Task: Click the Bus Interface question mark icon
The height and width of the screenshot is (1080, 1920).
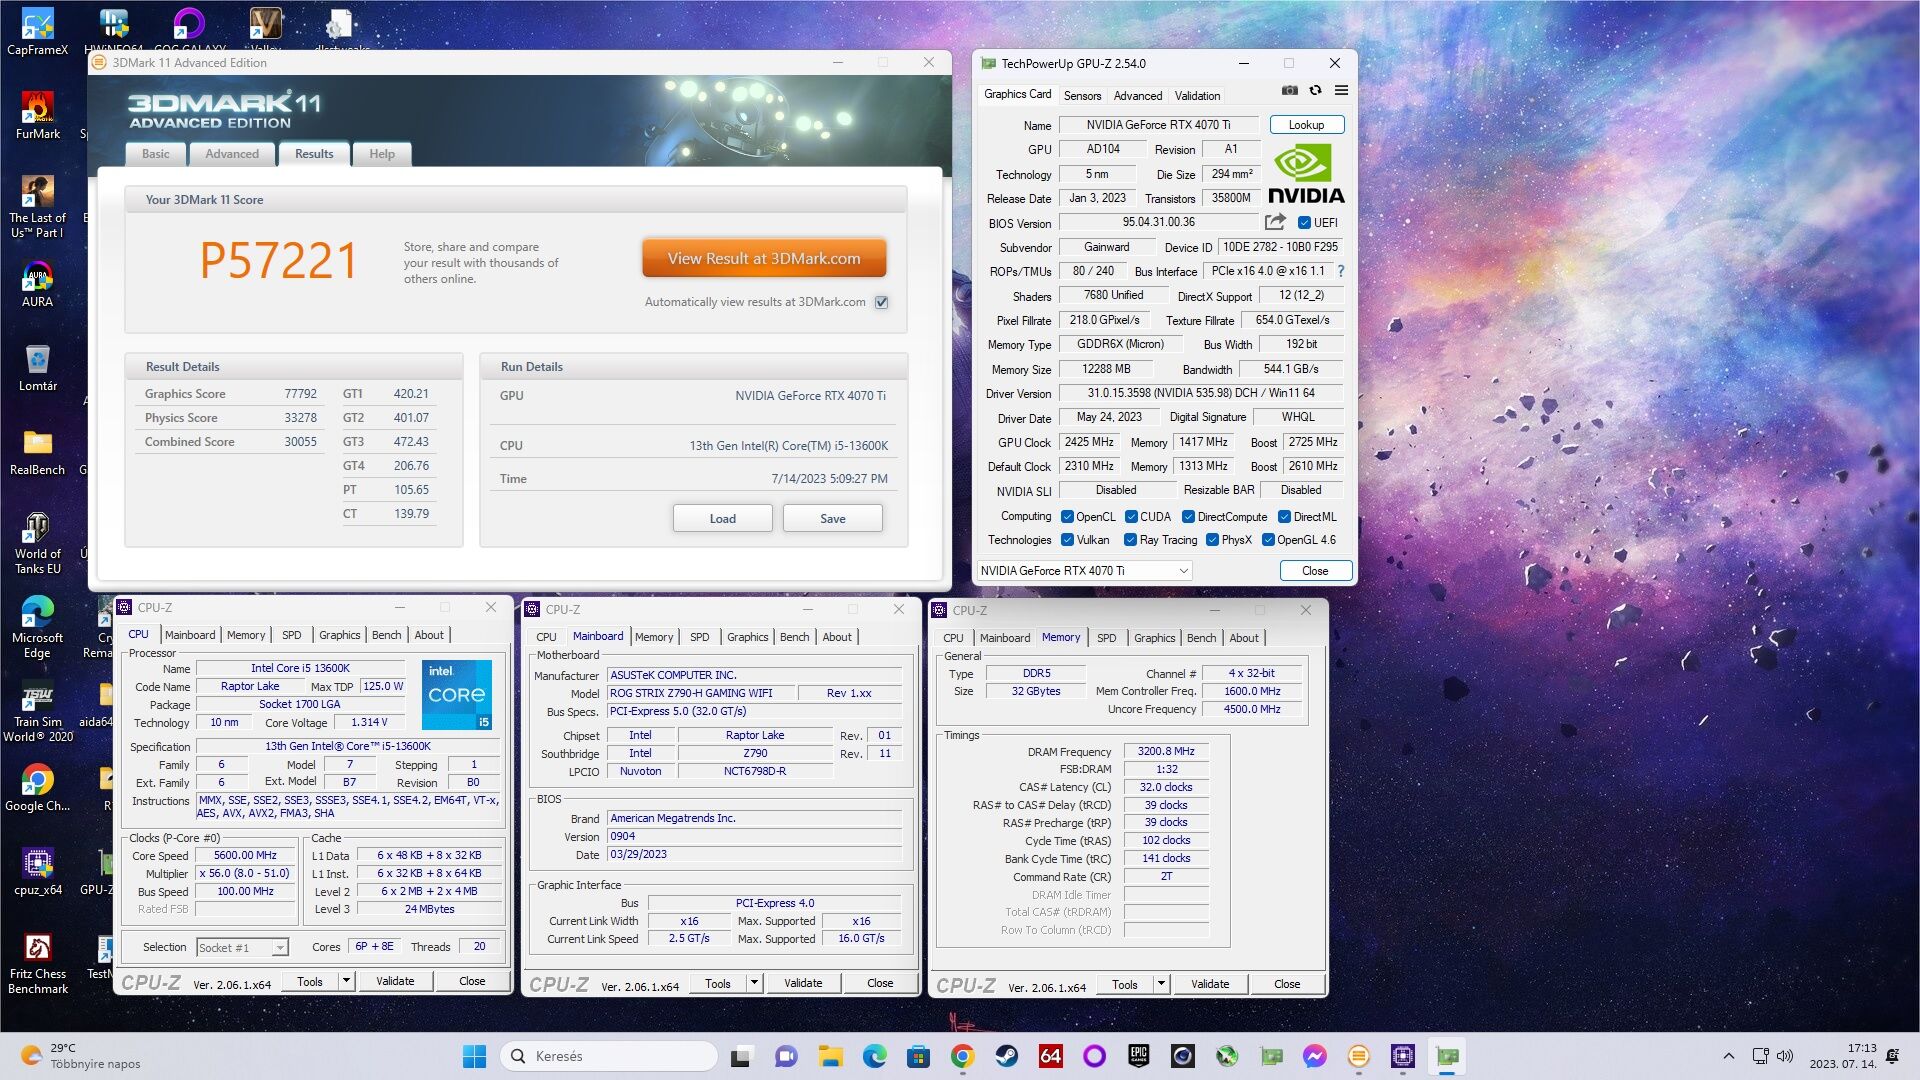Action: (1340, 271)
